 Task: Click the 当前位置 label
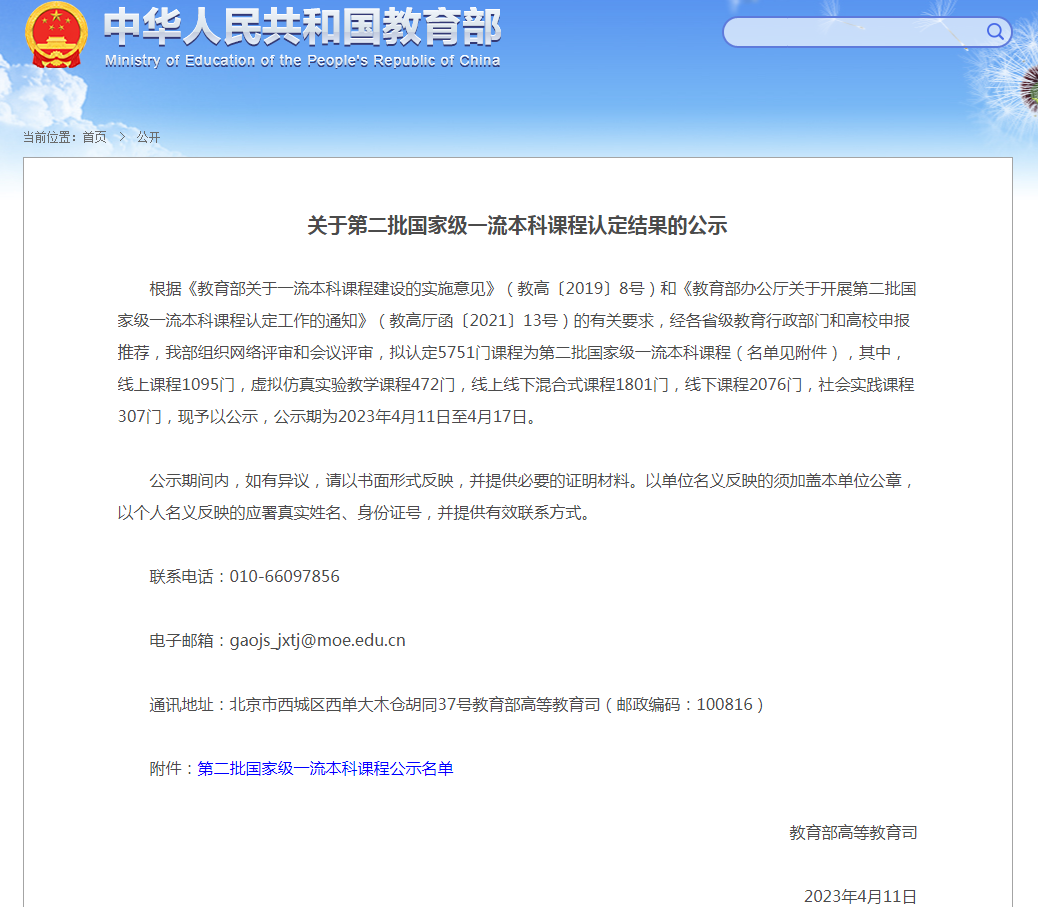(48, 137)
